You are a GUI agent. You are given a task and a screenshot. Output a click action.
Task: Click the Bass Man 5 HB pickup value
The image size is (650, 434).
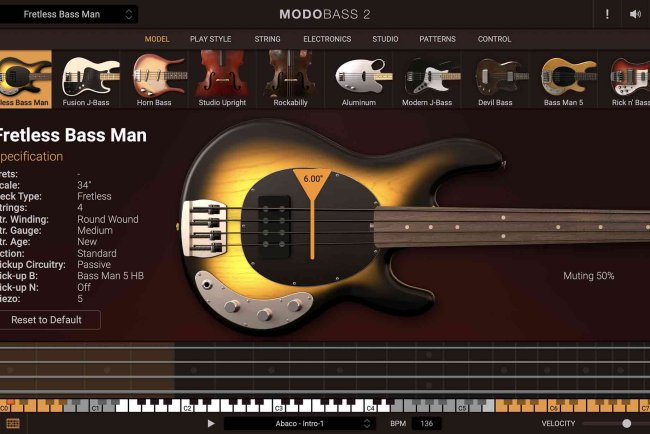pyautogui.click(x=110, y=276)
